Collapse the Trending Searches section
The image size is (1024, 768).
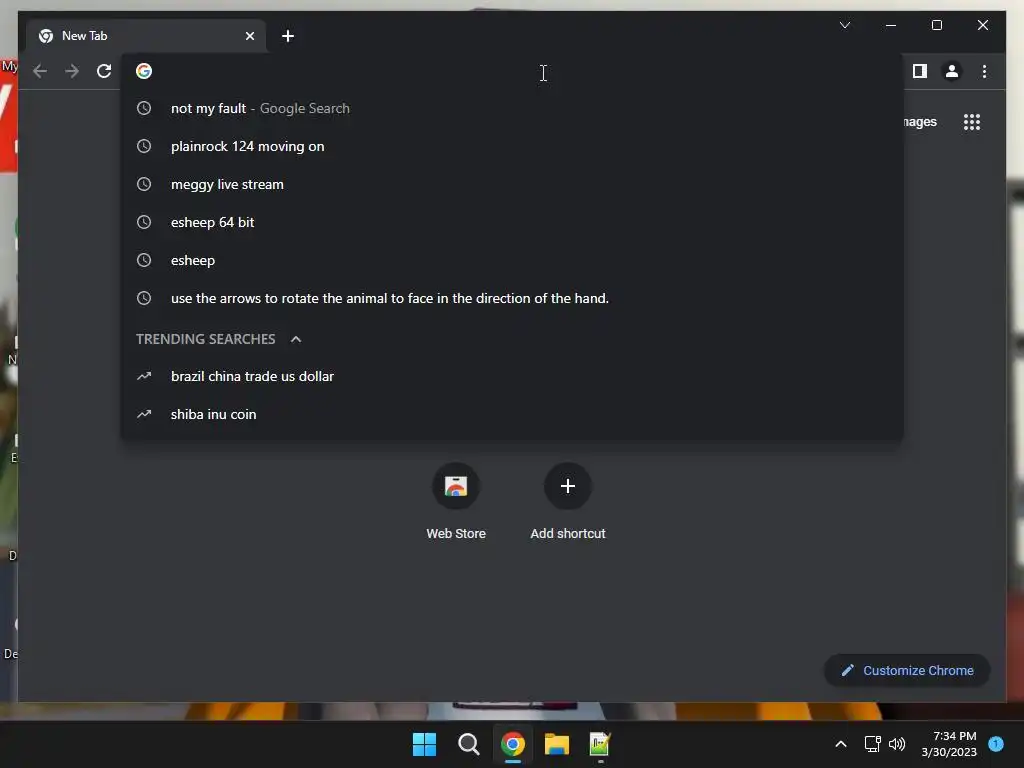(x=296, y=339)
